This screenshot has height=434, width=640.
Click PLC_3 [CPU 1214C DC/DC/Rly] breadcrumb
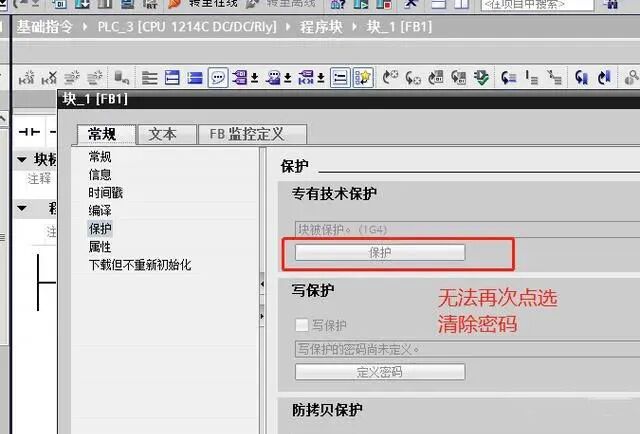point(187,27)
